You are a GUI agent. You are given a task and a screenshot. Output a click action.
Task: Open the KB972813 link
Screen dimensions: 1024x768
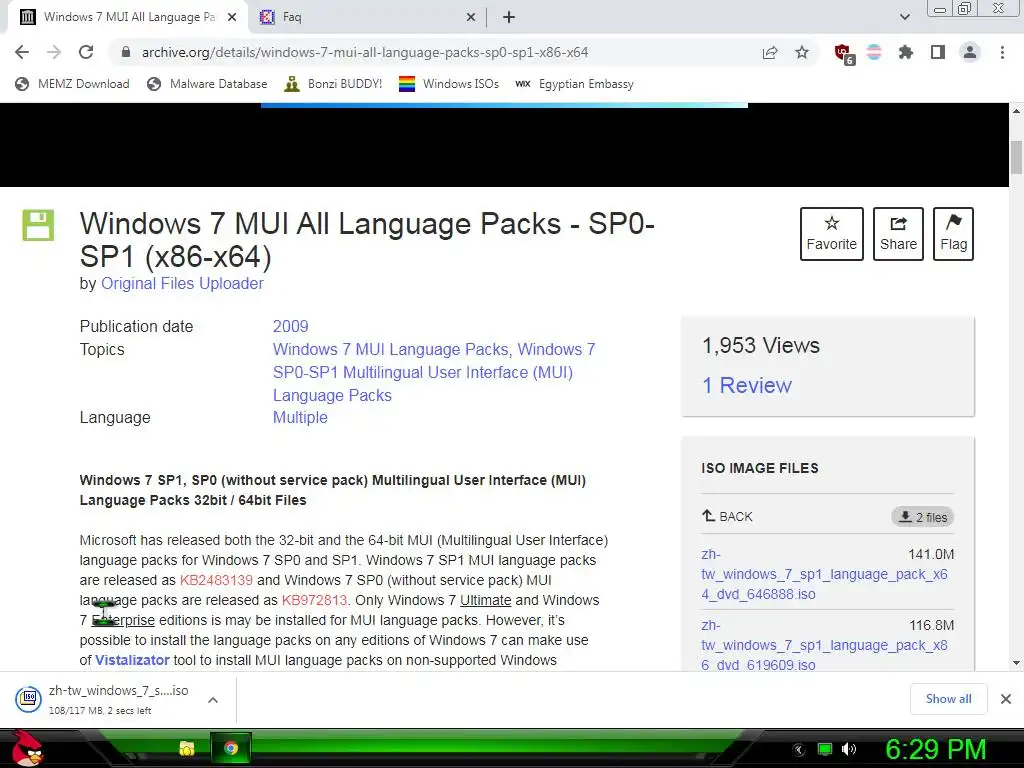pos(314,600)
